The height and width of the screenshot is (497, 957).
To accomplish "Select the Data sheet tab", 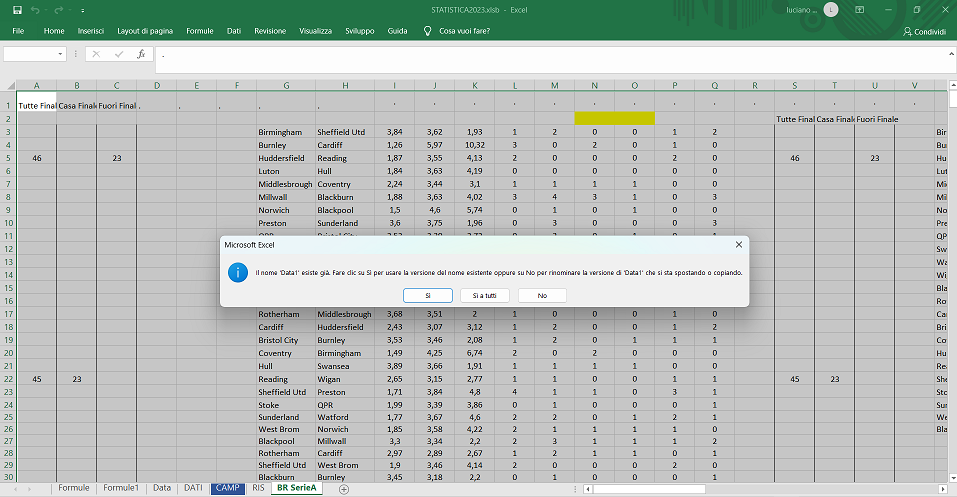I will (x=162, y=488).
